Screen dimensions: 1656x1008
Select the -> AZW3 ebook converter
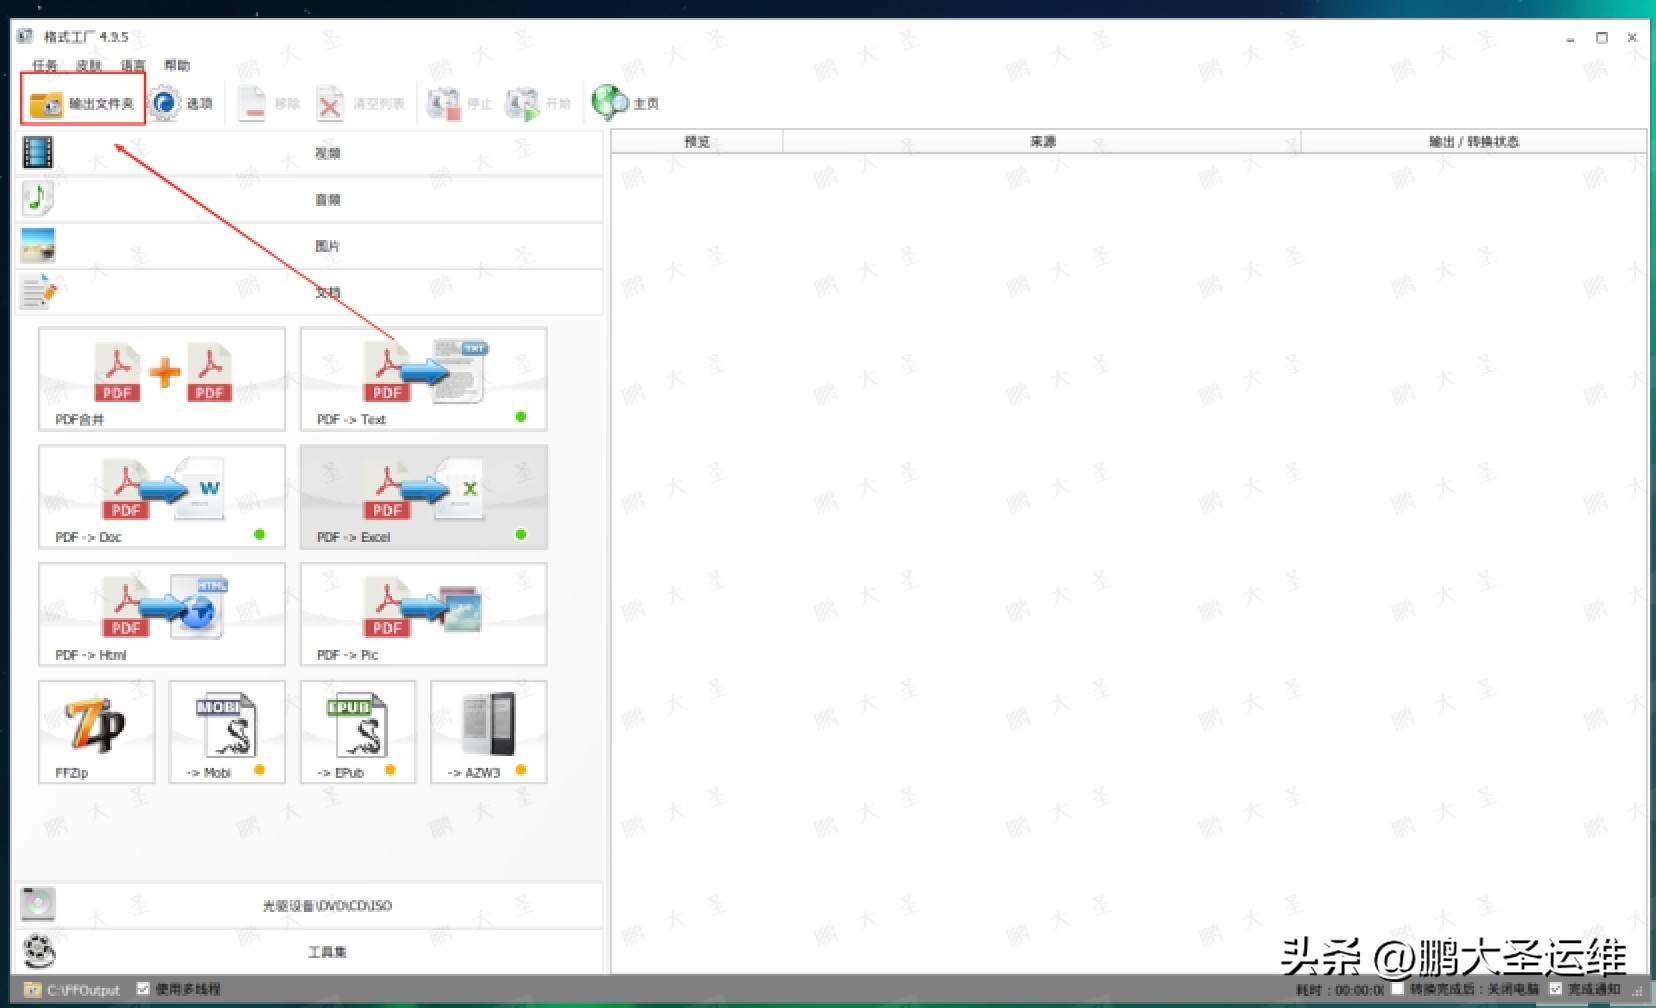(488, 732)
